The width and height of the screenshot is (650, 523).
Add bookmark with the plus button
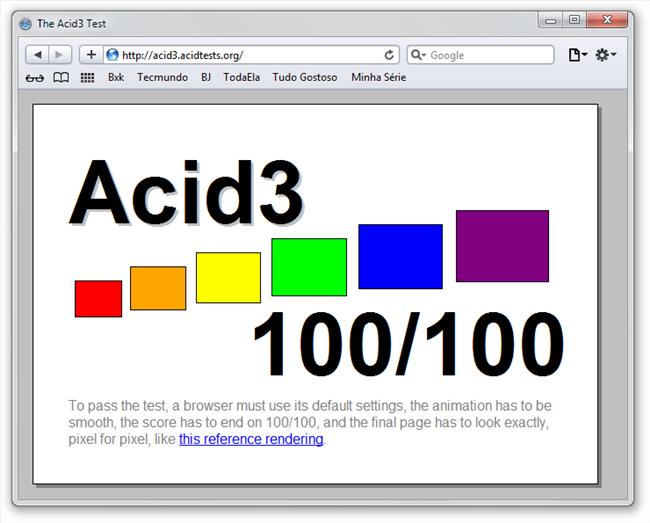(x=91, y=55)
